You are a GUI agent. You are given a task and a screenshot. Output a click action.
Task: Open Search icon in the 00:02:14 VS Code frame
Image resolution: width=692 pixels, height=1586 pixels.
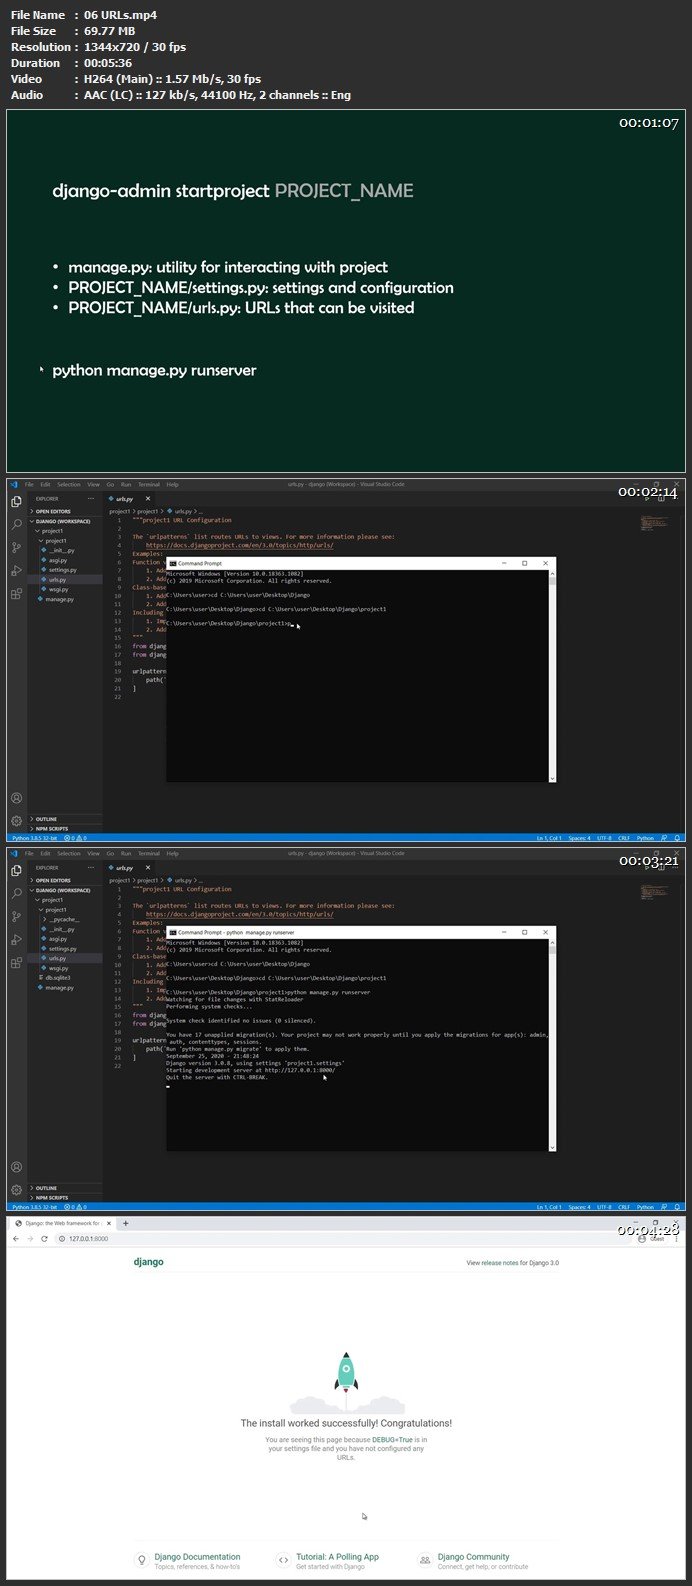point(16,524)
